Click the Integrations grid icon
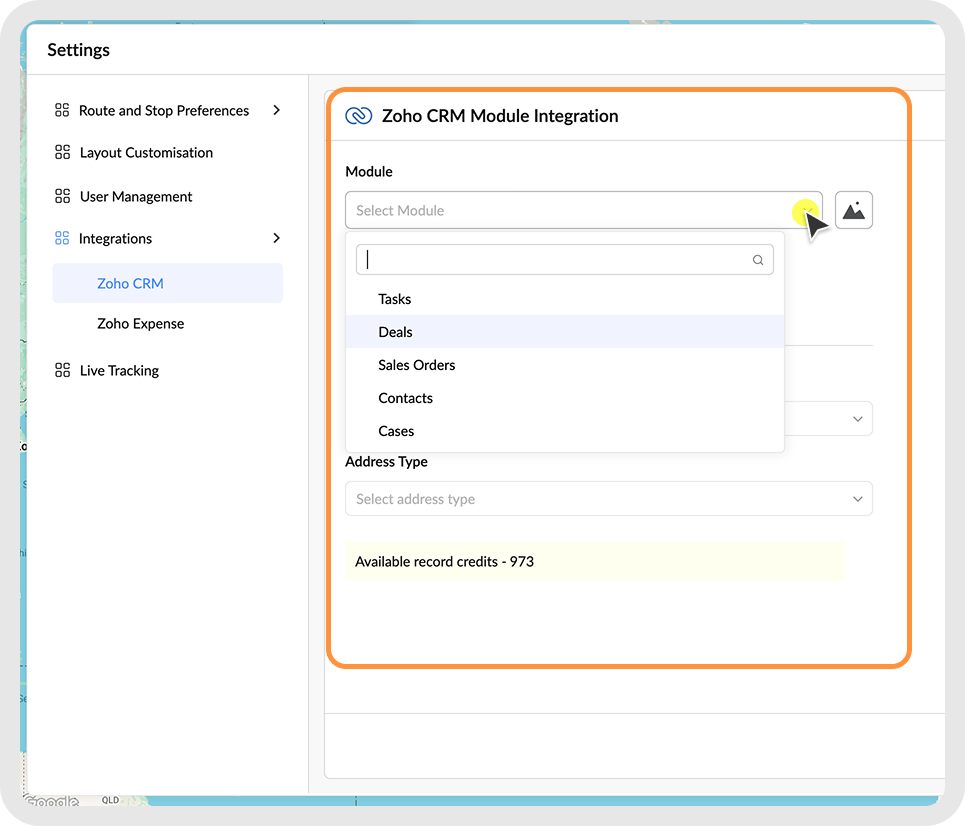Viewport: 965px width, 826px height. click(62, 239)
